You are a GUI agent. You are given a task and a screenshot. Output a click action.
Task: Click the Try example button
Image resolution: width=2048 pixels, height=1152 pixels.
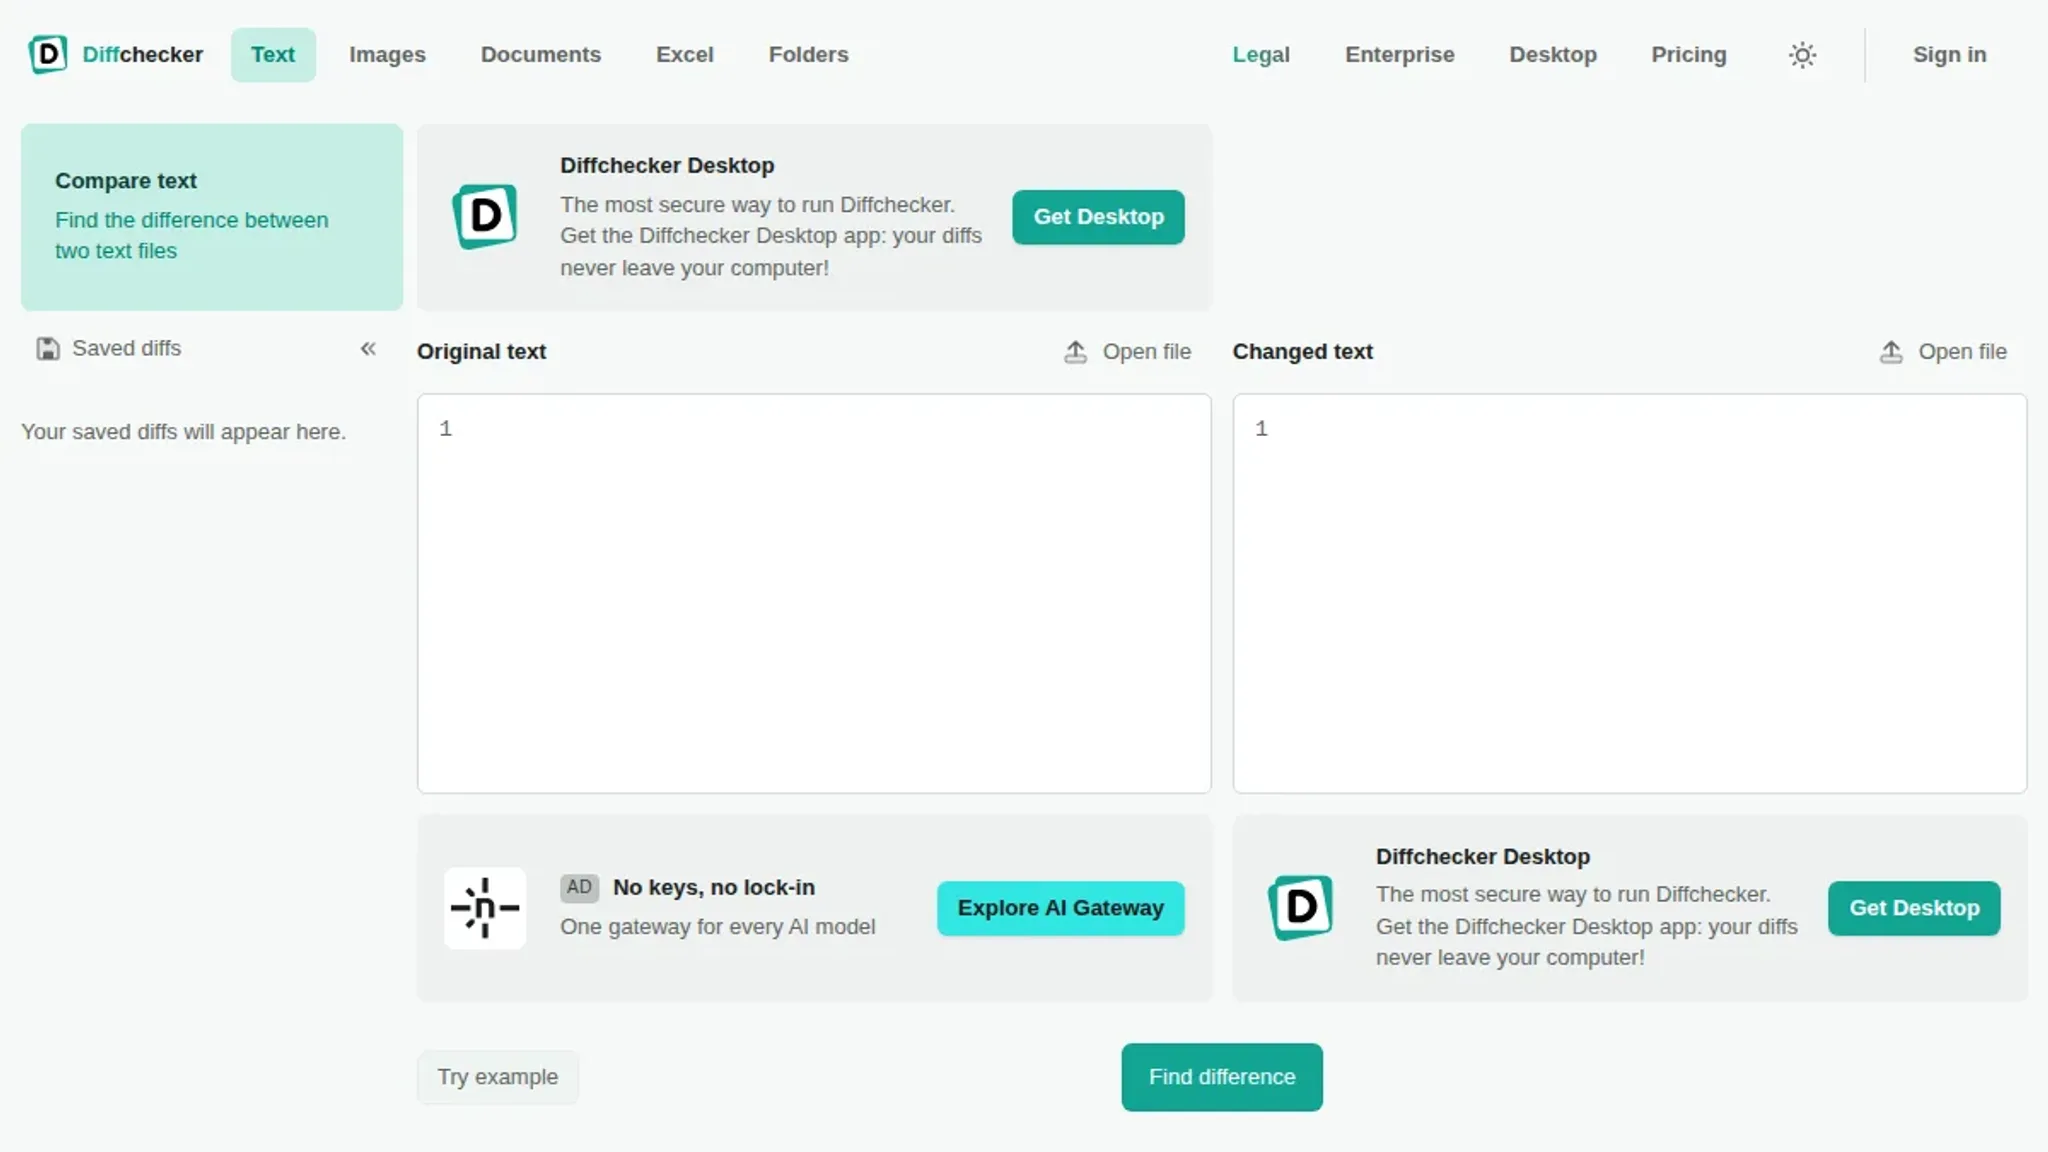pos(497,1077)
